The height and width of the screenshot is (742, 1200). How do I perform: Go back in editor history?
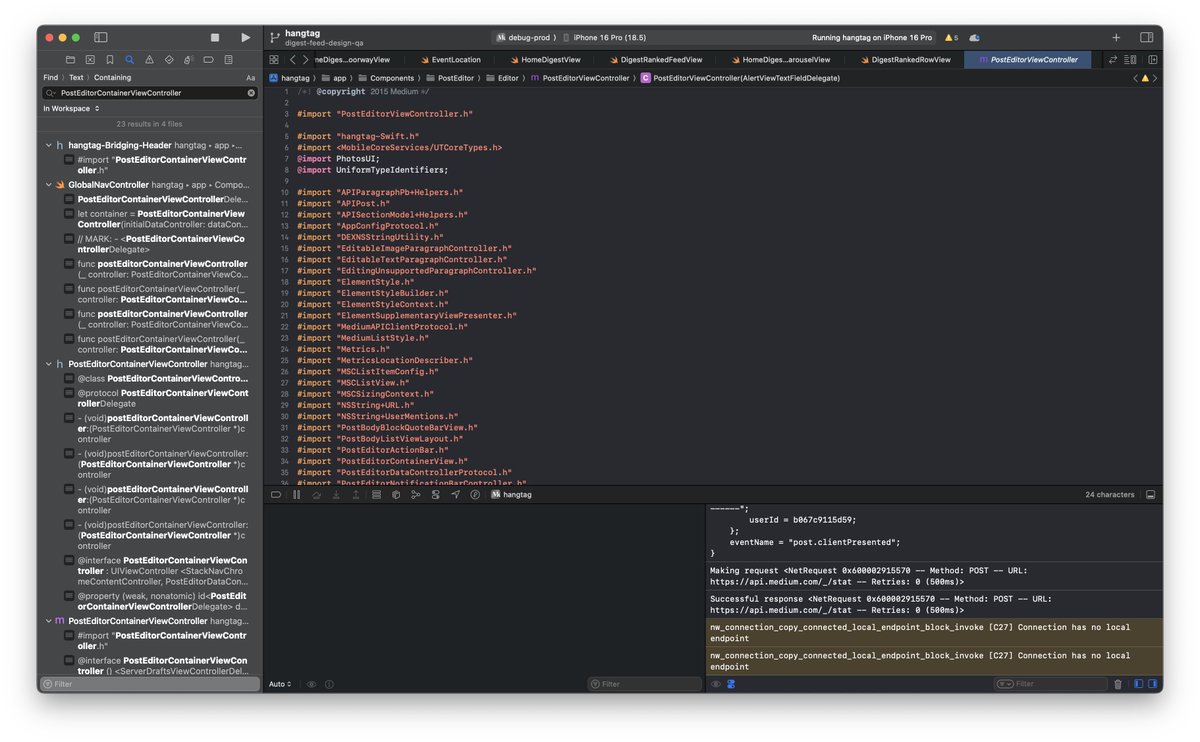(x=292, y=60)
